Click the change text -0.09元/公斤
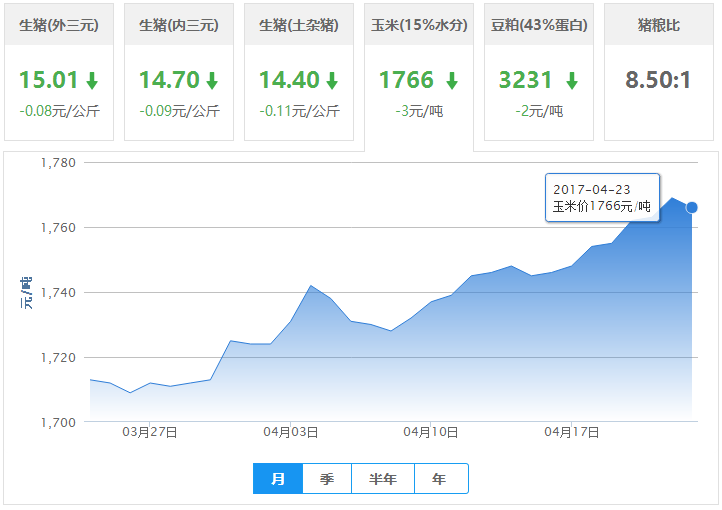This screenshot has width=722, height=510. (180, 111)
